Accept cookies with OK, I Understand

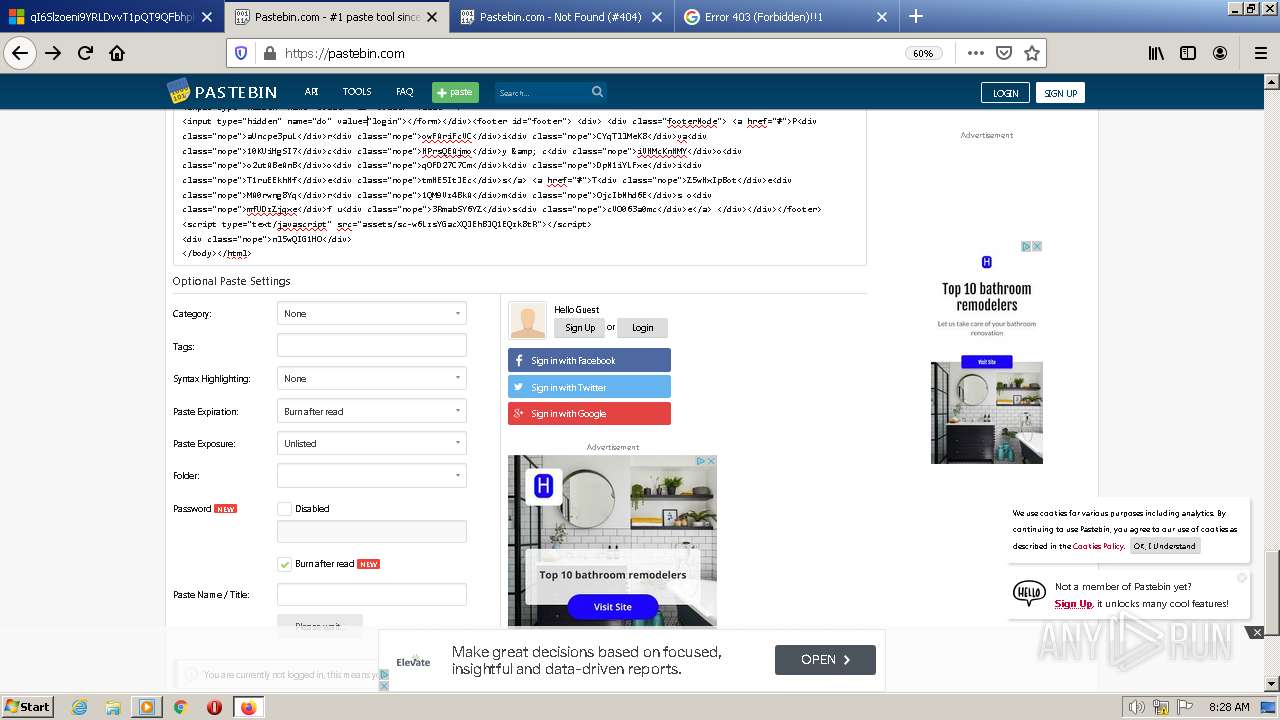coord(1164,546)
